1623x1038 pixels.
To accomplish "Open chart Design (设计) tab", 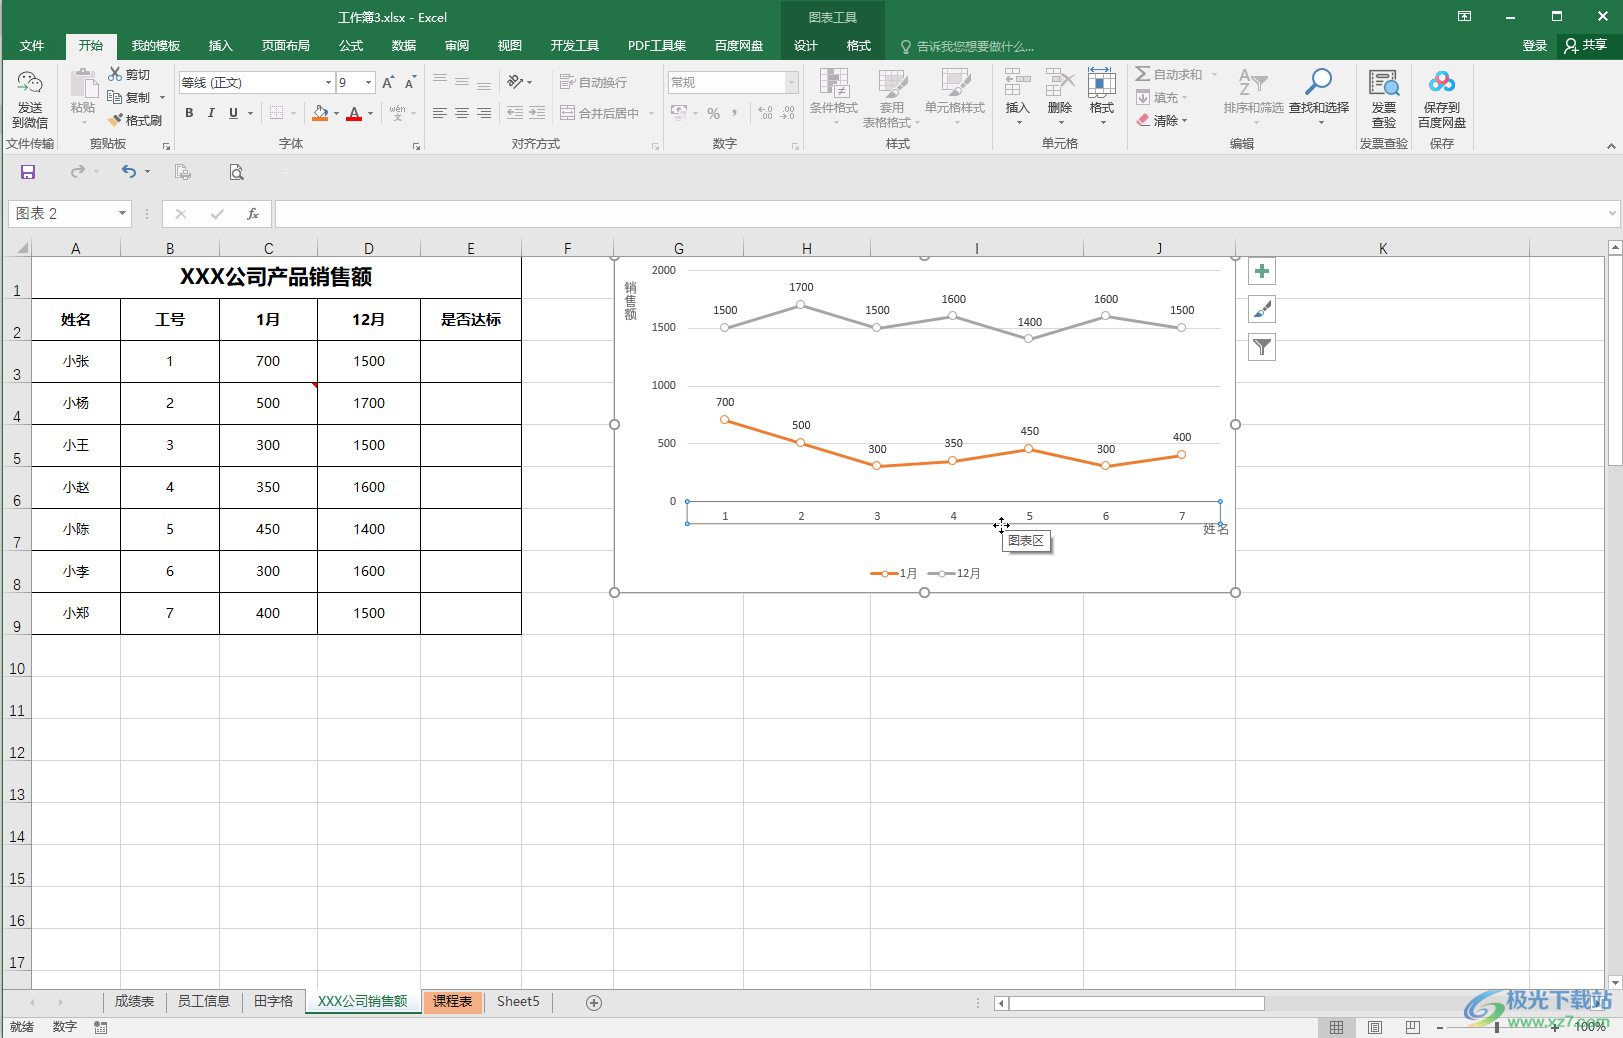I will 805,46.
